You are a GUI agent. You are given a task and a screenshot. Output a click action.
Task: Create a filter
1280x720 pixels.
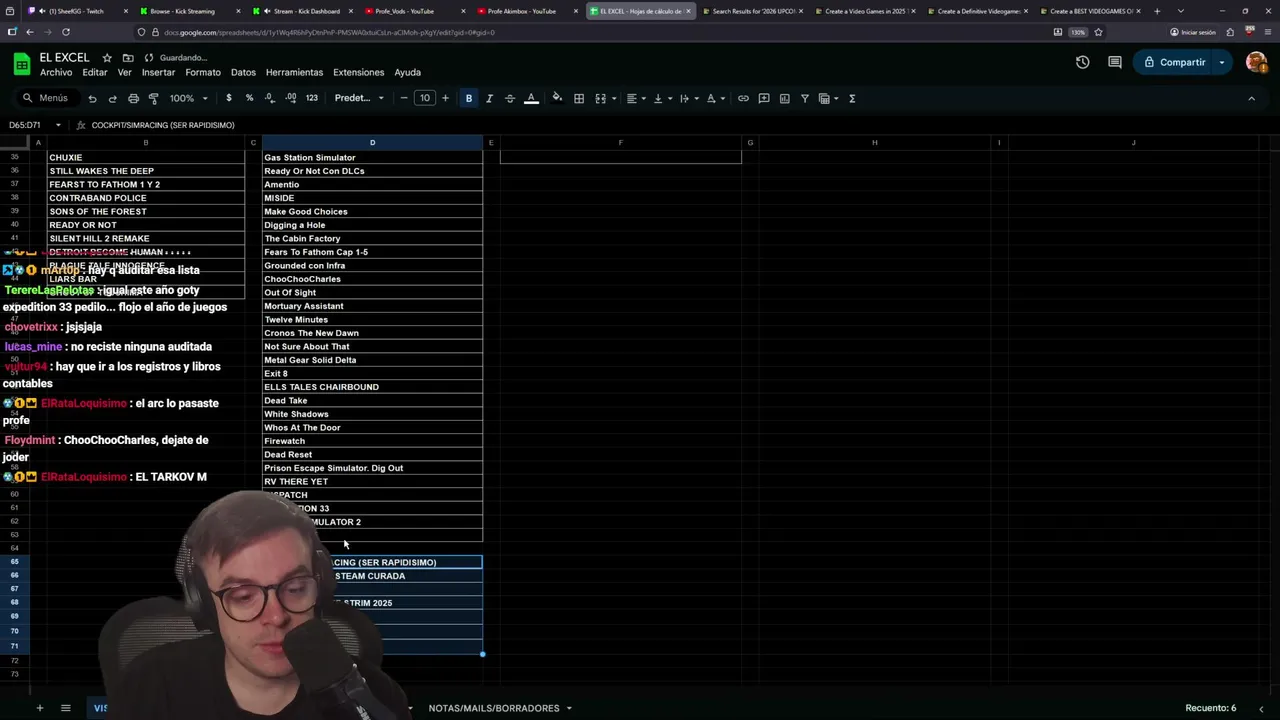pyautogui.click(x=805, y=98)
